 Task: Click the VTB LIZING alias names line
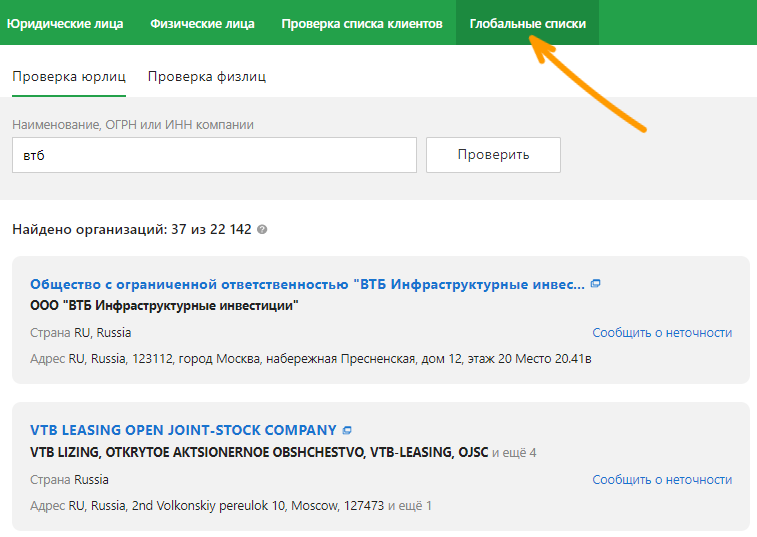pos(259,452)
